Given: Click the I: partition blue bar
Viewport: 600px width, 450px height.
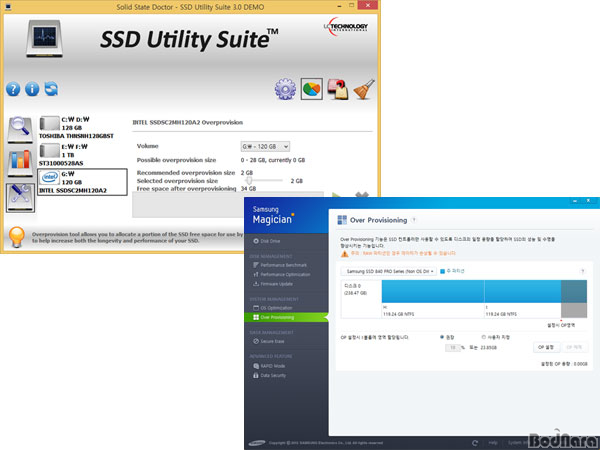Looking at the screenshot, I should pyautogui.click(x=523, y=292).
